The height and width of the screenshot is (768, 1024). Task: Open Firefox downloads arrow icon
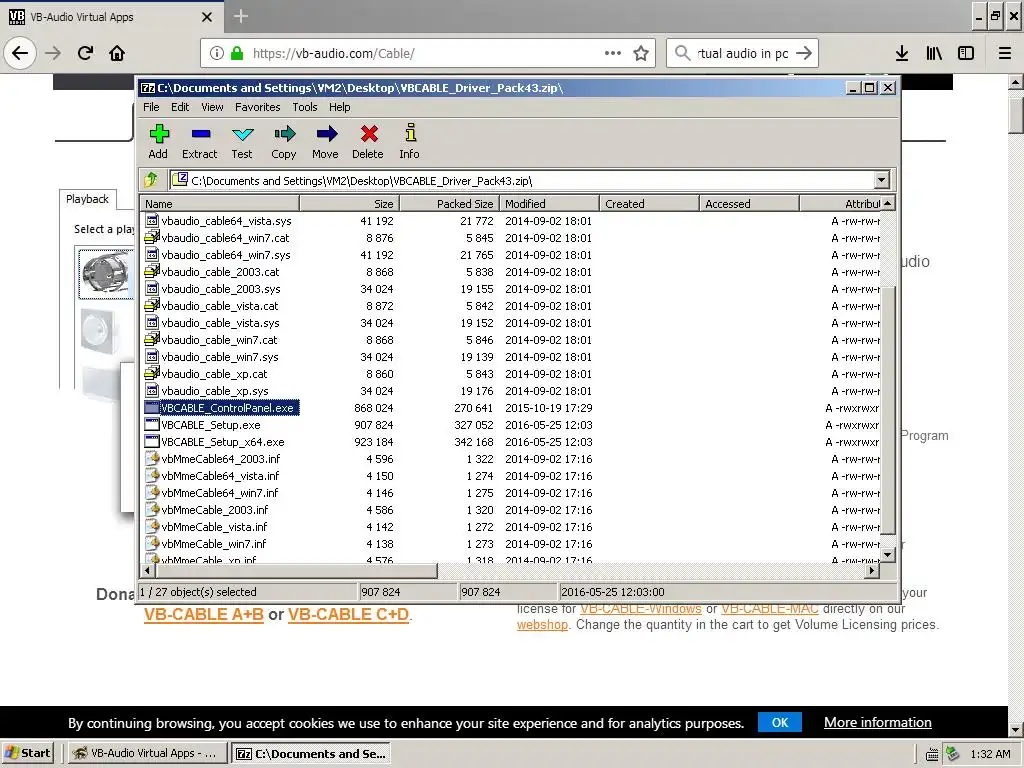(902, 53)
